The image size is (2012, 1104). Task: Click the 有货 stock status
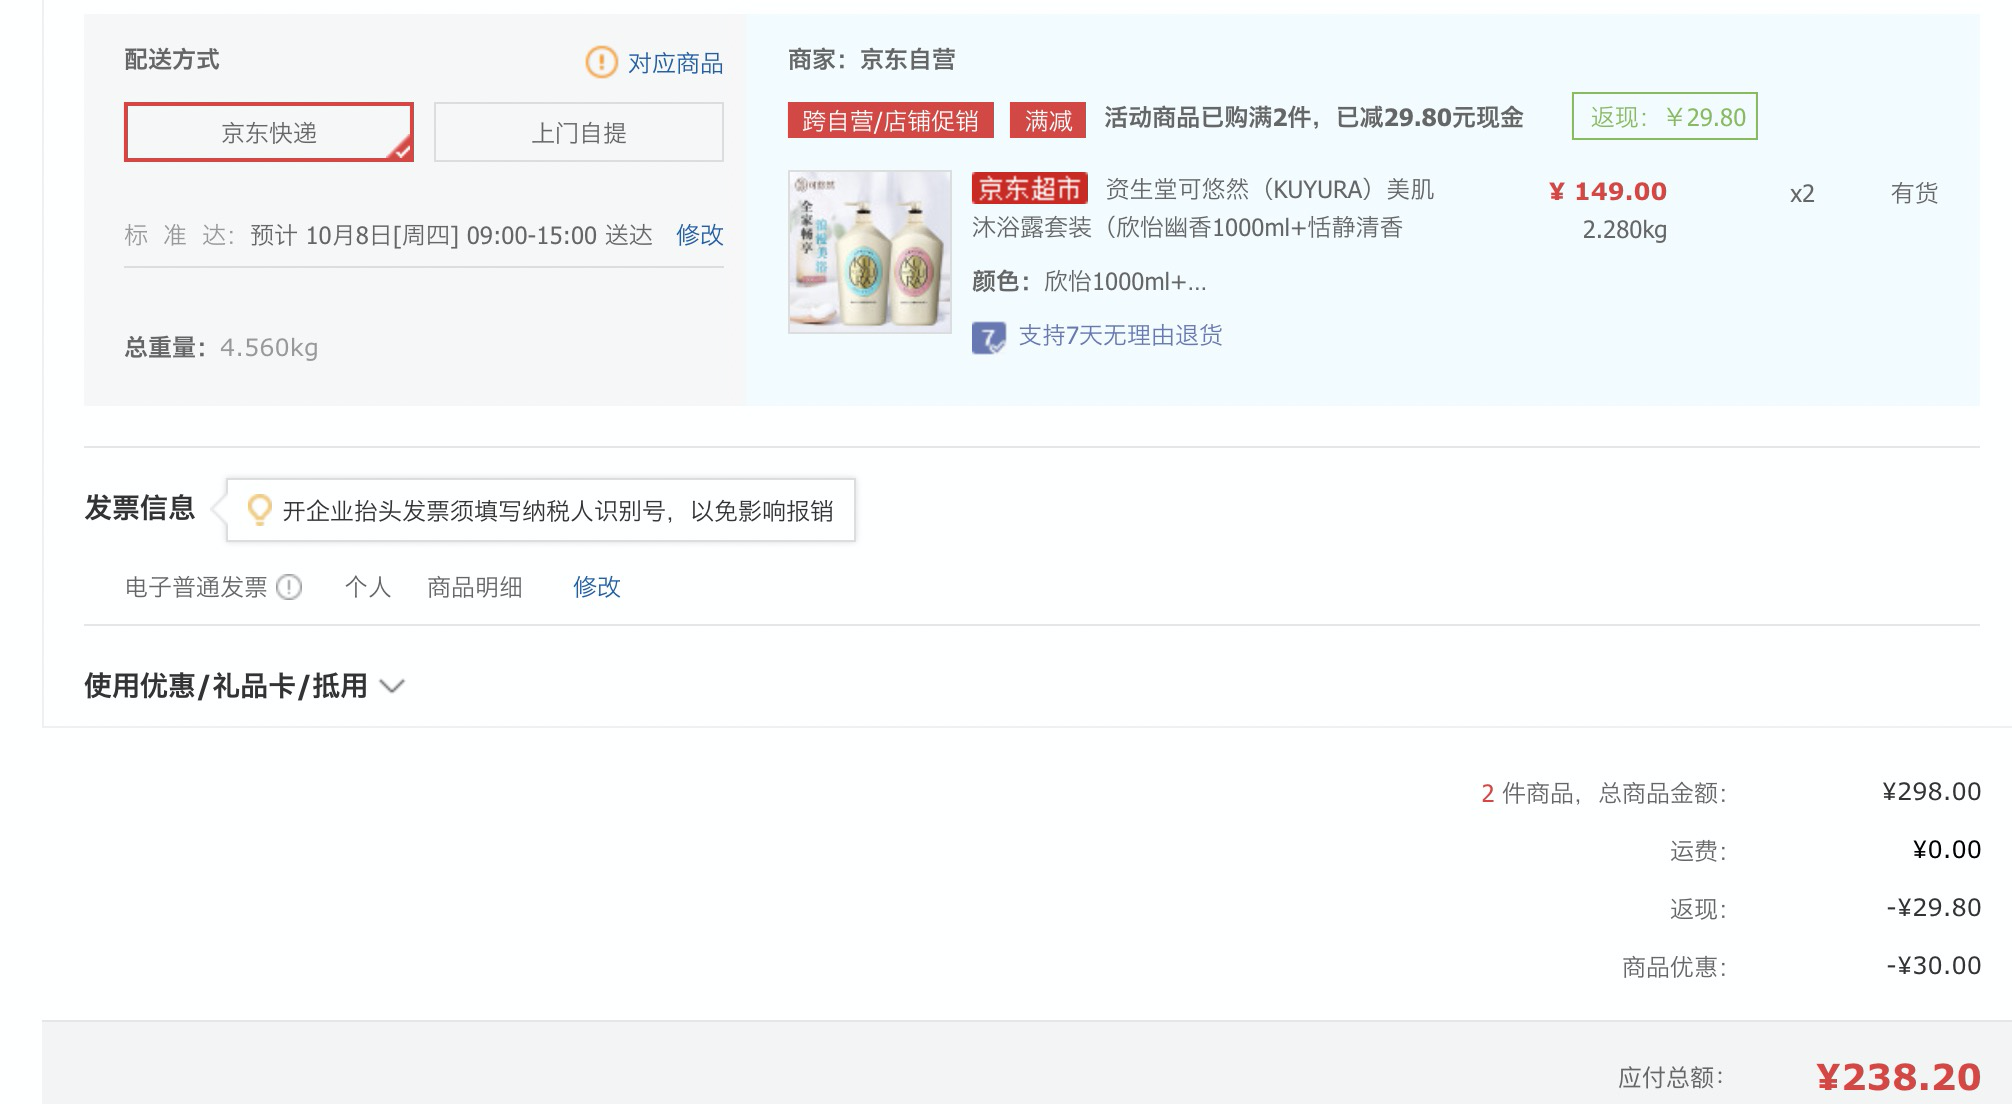tap(1914, 193)
